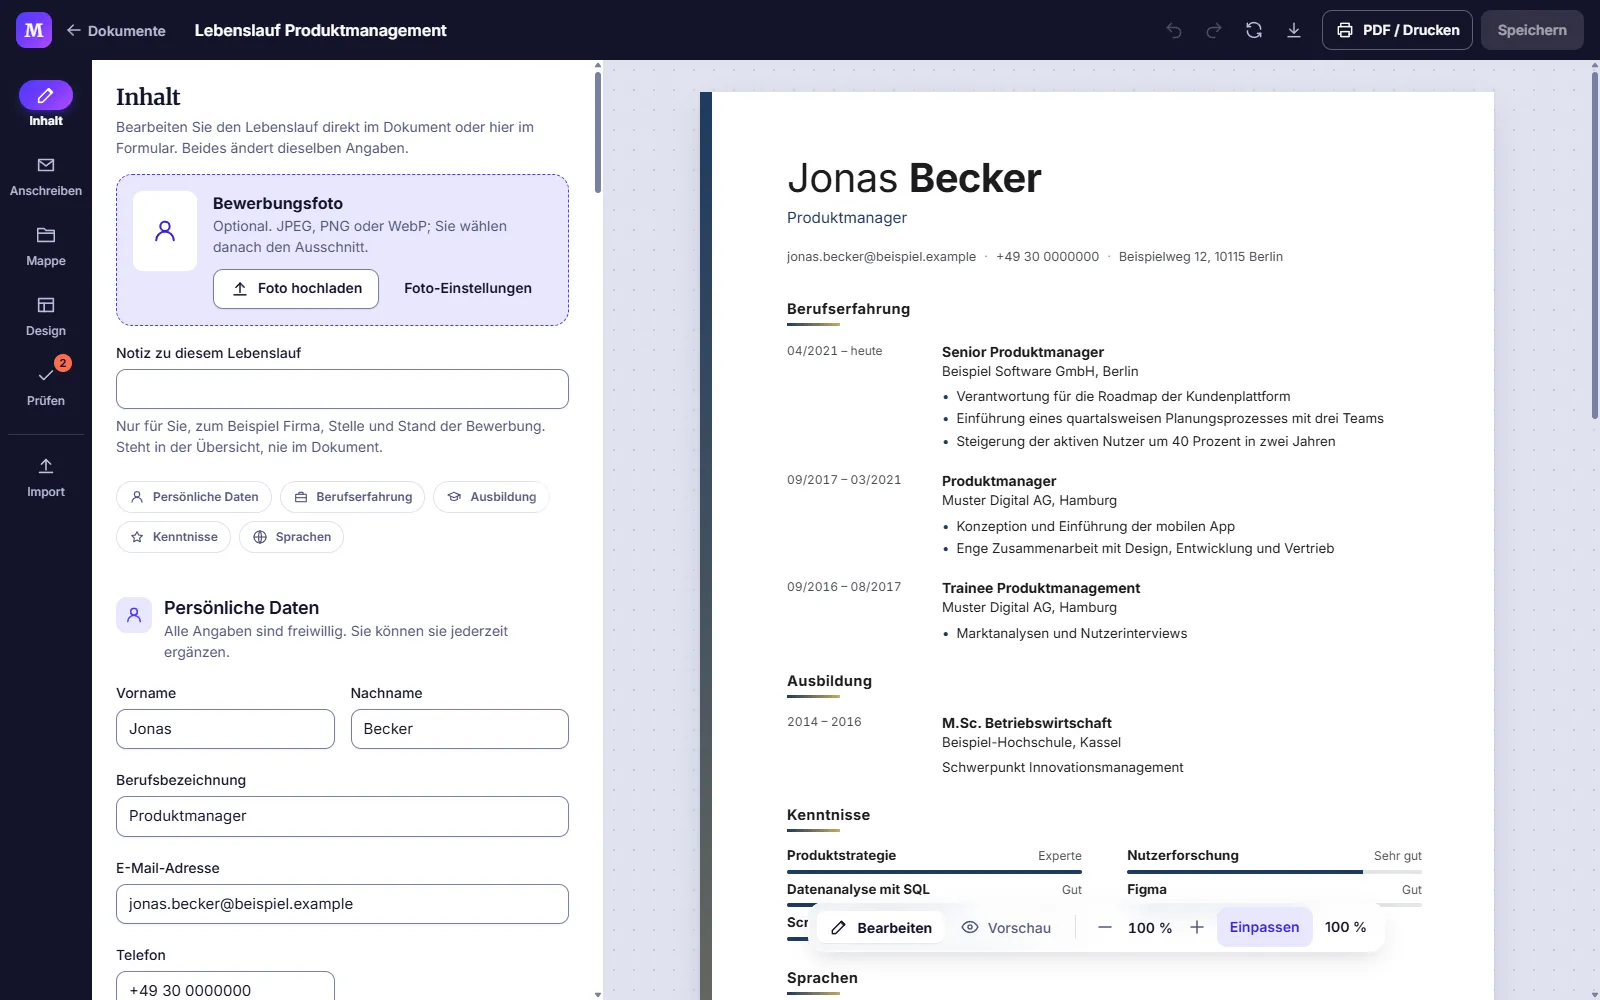Screen dimensions: 1600x1000
Task: Click Einpassen zoom button
Action: [1264, 928]
